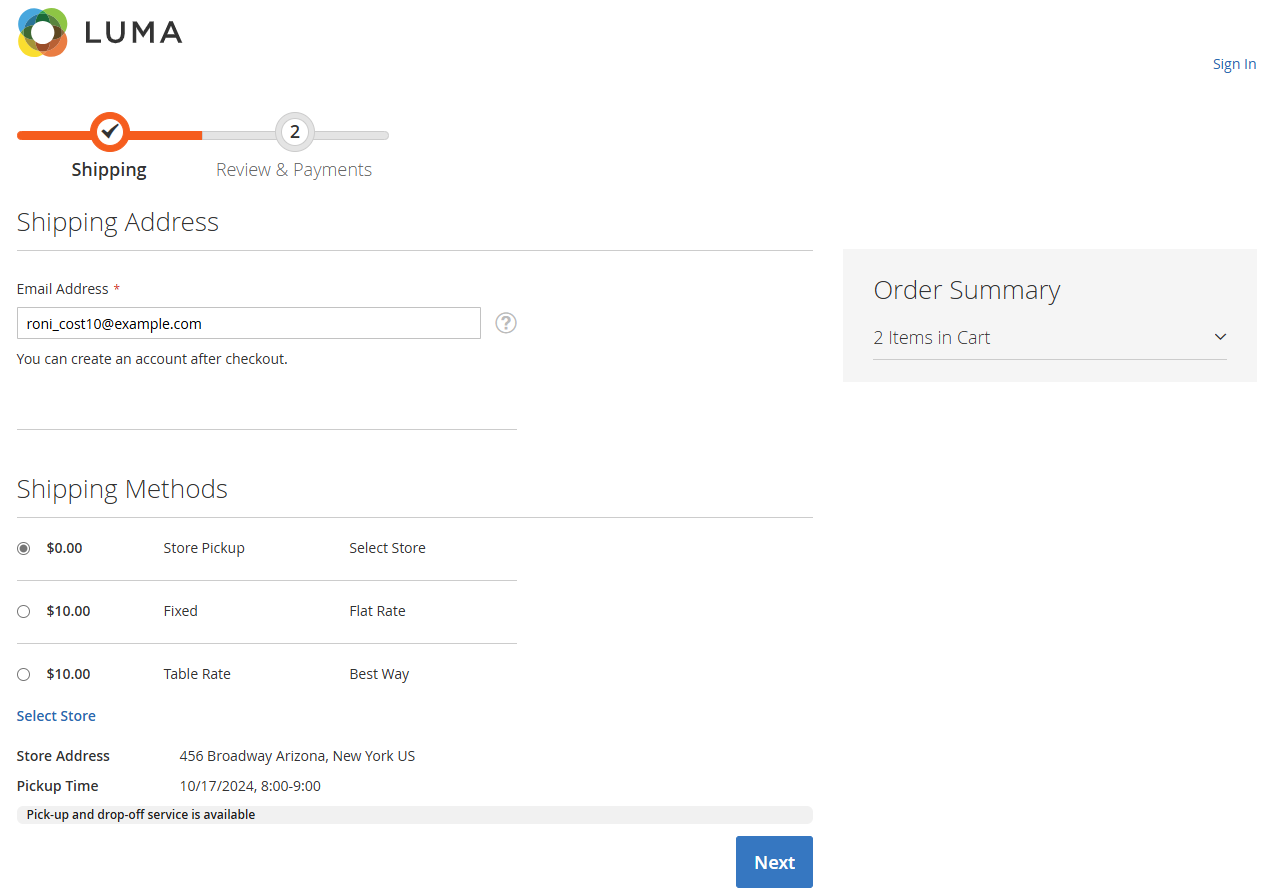Click the LUMA wordmark text

(133, 33)
